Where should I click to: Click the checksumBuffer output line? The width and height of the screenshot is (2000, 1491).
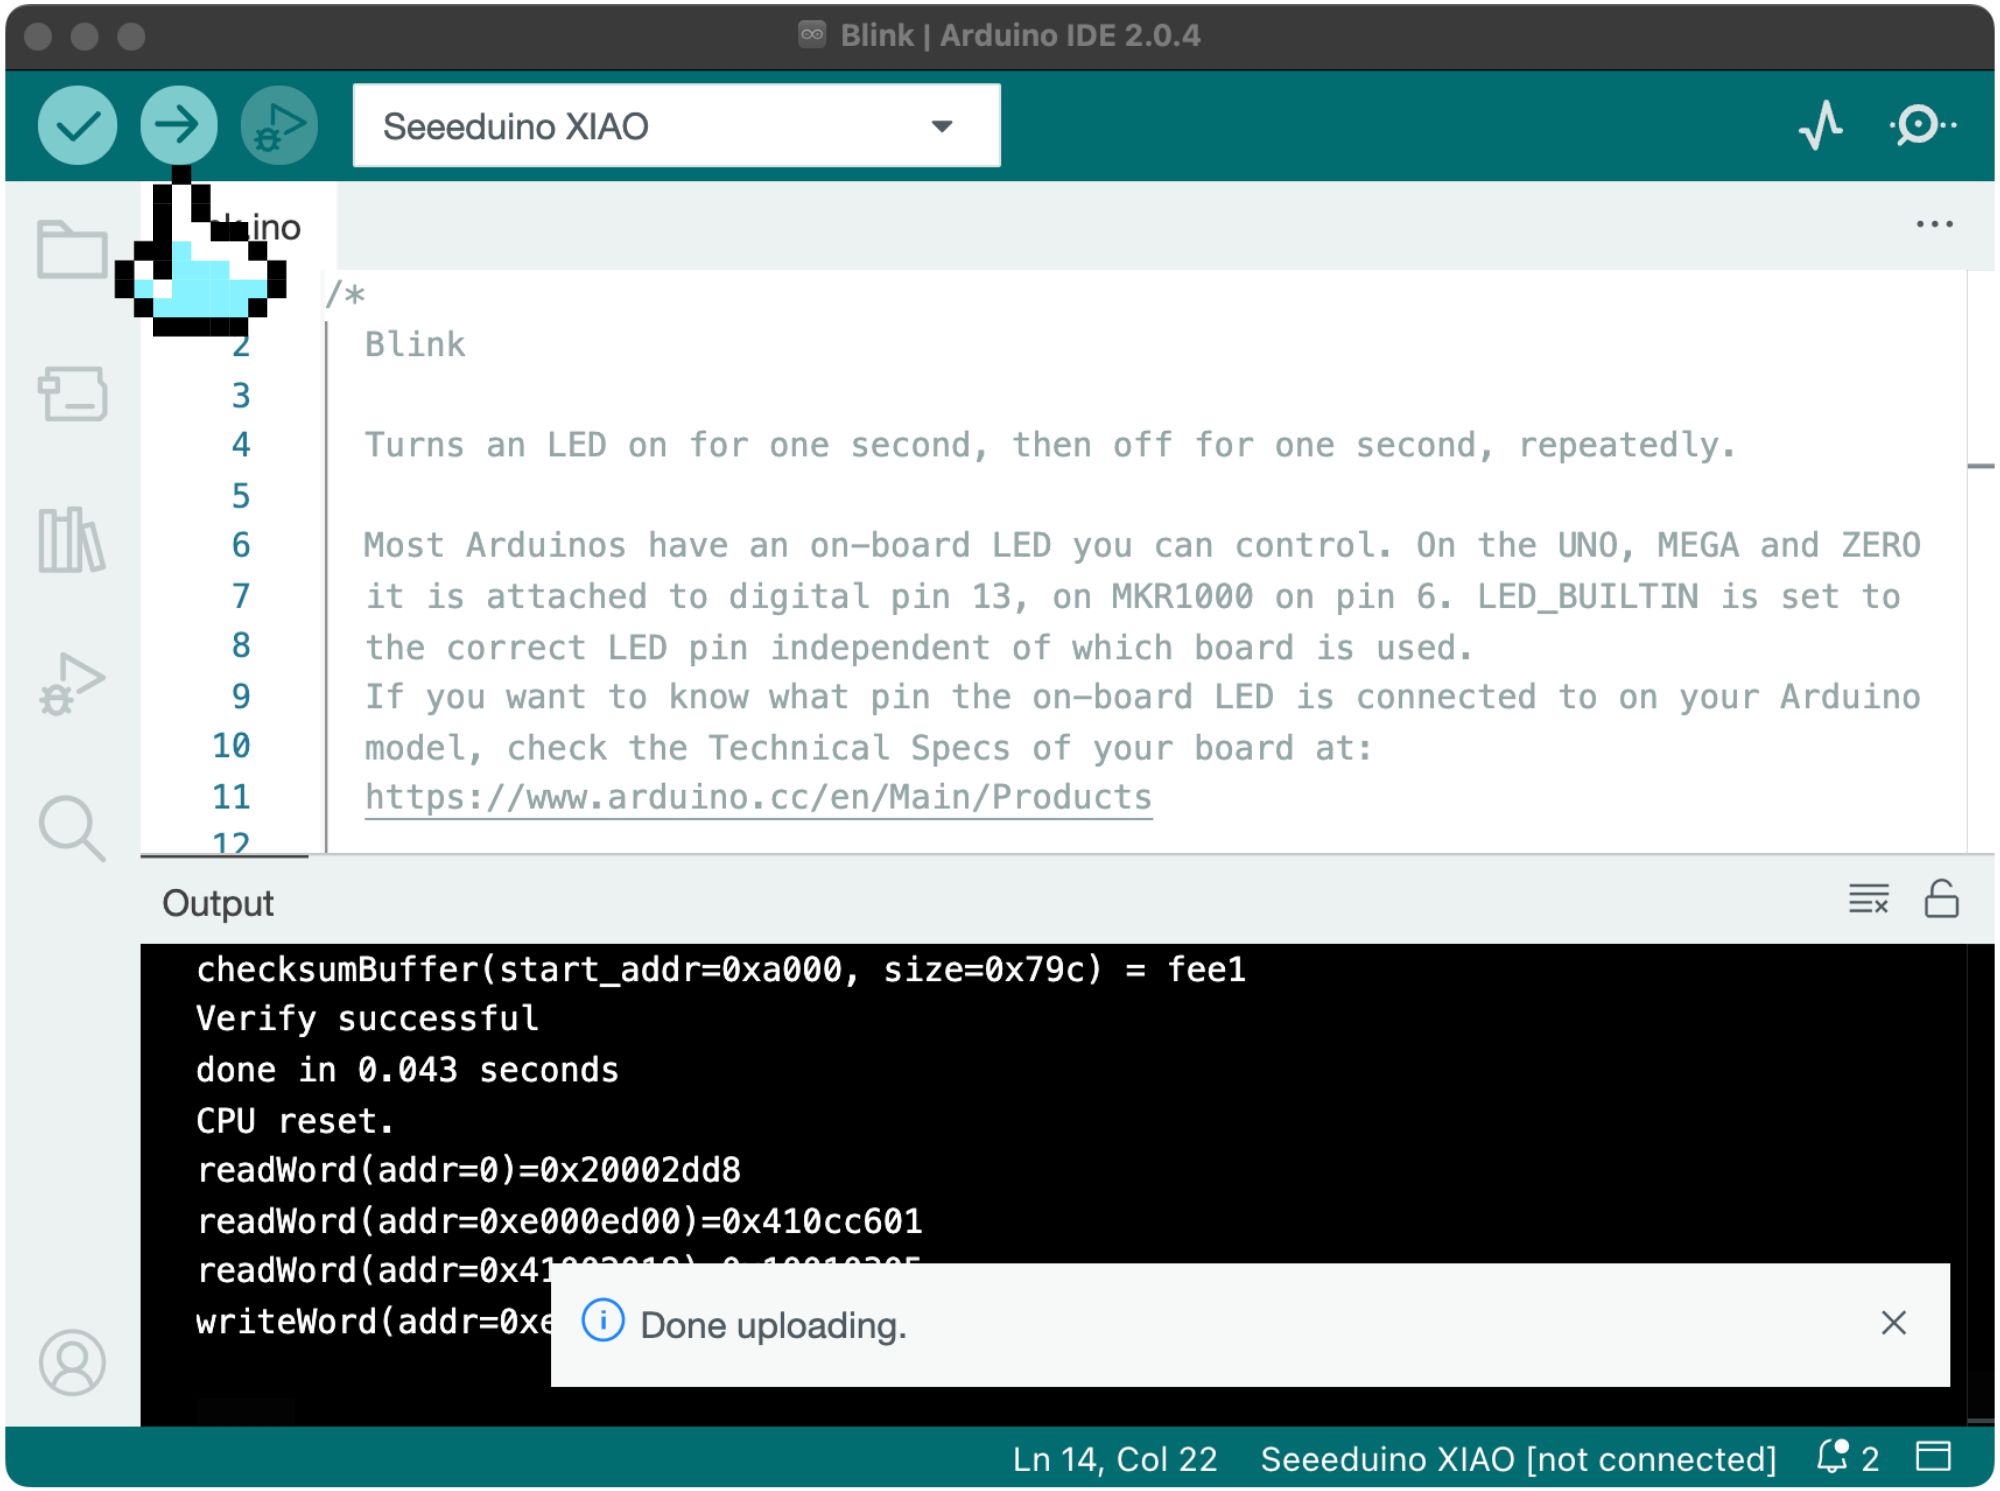point(721,969)
